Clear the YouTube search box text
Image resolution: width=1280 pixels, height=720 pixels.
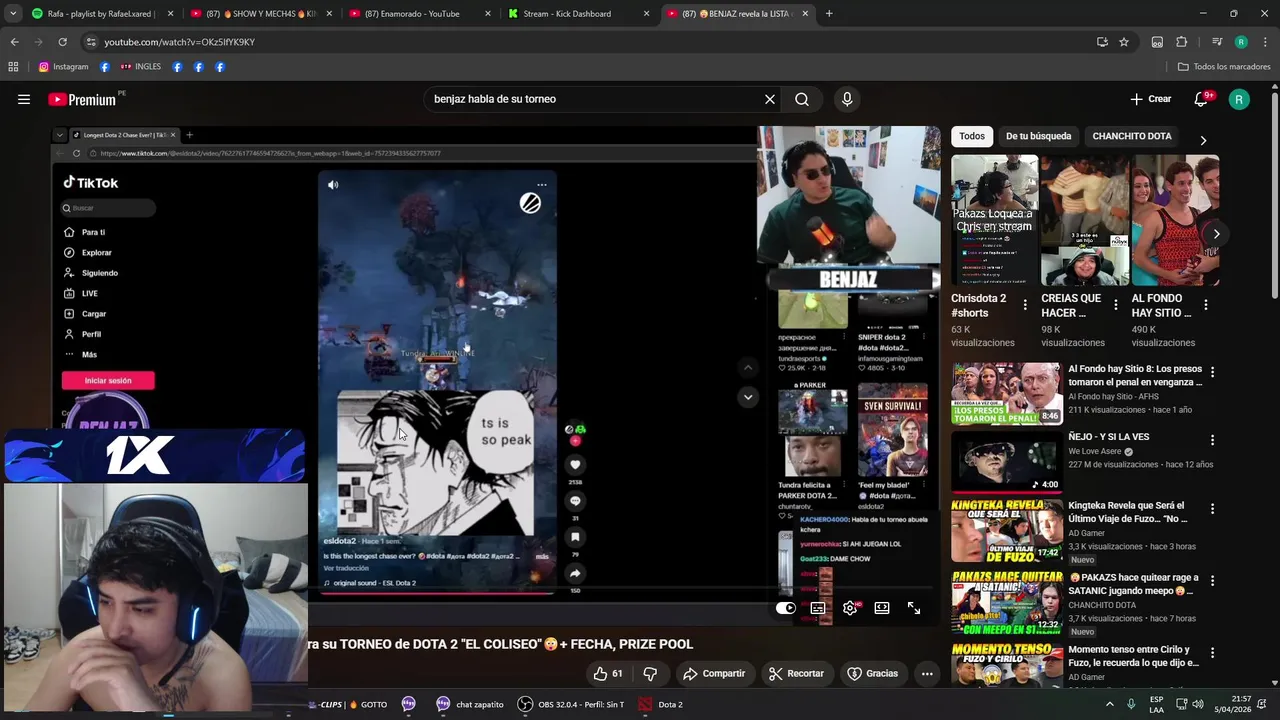769,99
